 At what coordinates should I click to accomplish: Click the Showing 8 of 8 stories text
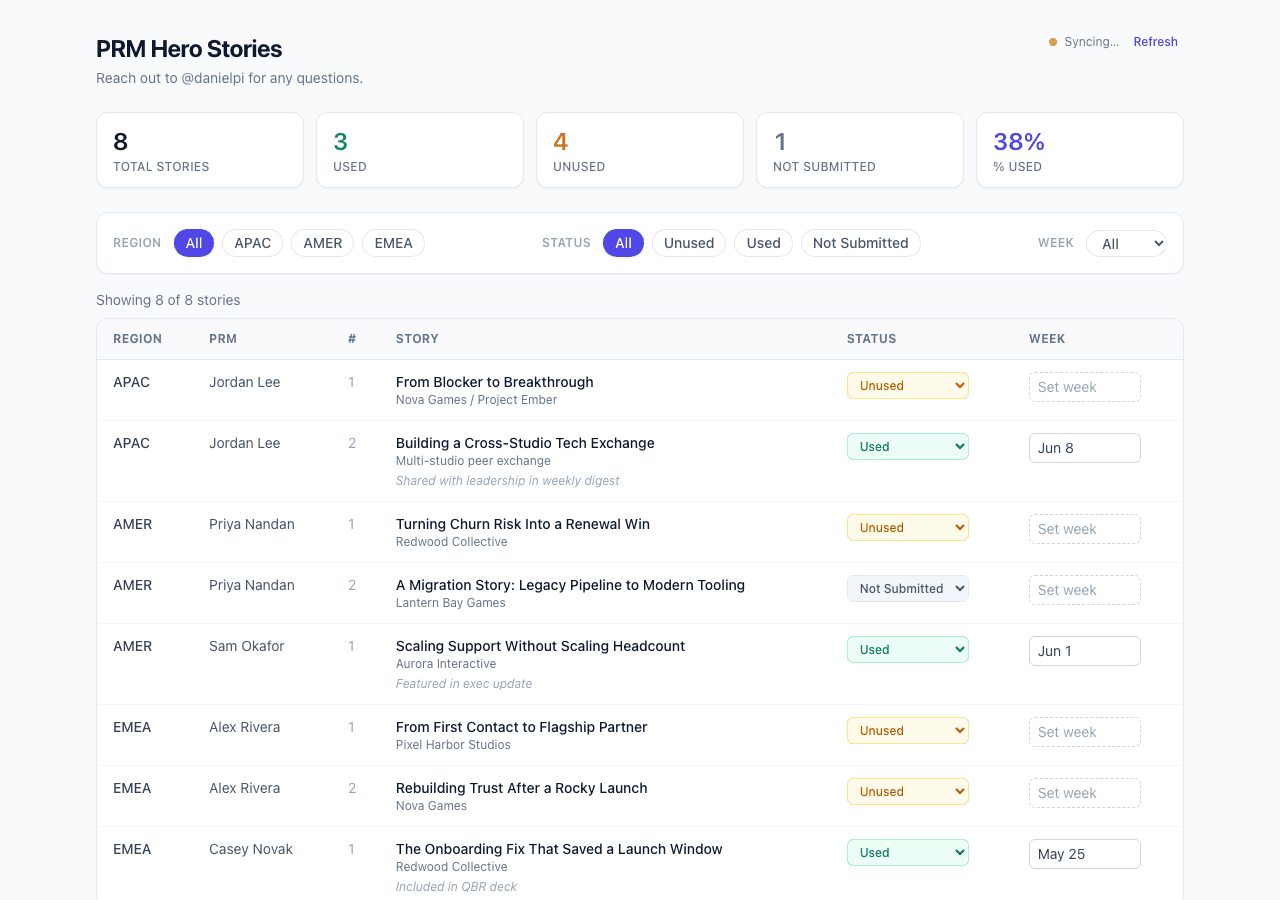(168, 300)
